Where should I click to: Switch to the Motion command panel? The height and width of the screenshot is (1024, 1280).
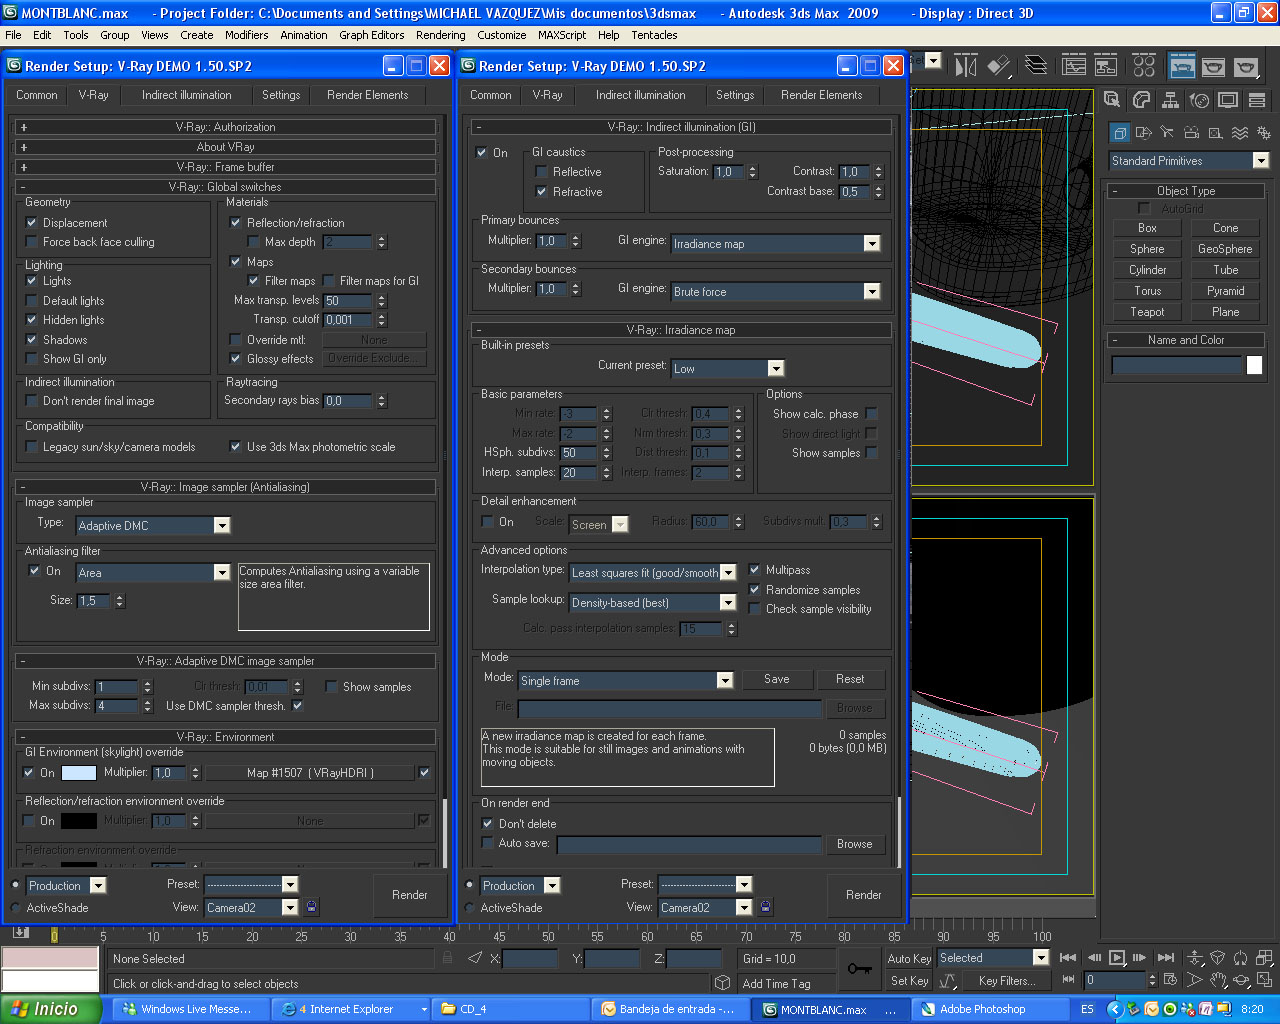1199,100
